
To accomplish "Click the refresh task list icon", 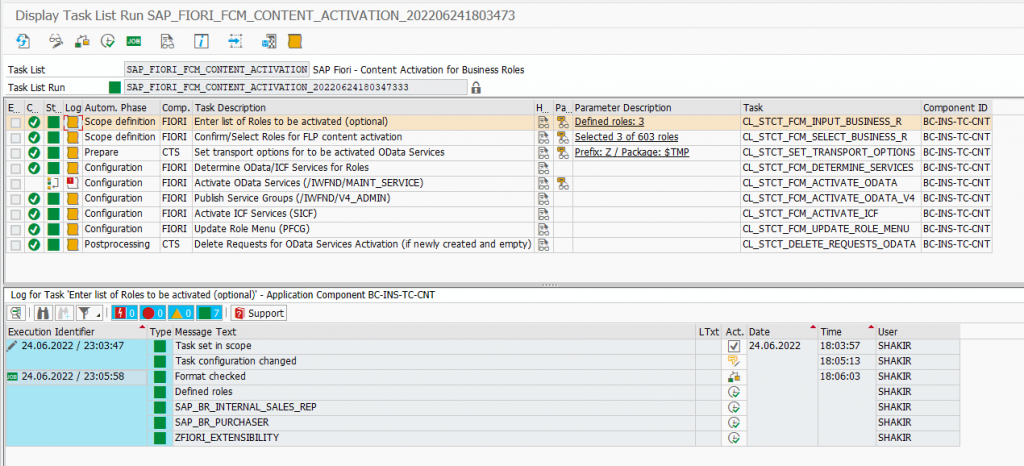I will click(x=23, y=41).
